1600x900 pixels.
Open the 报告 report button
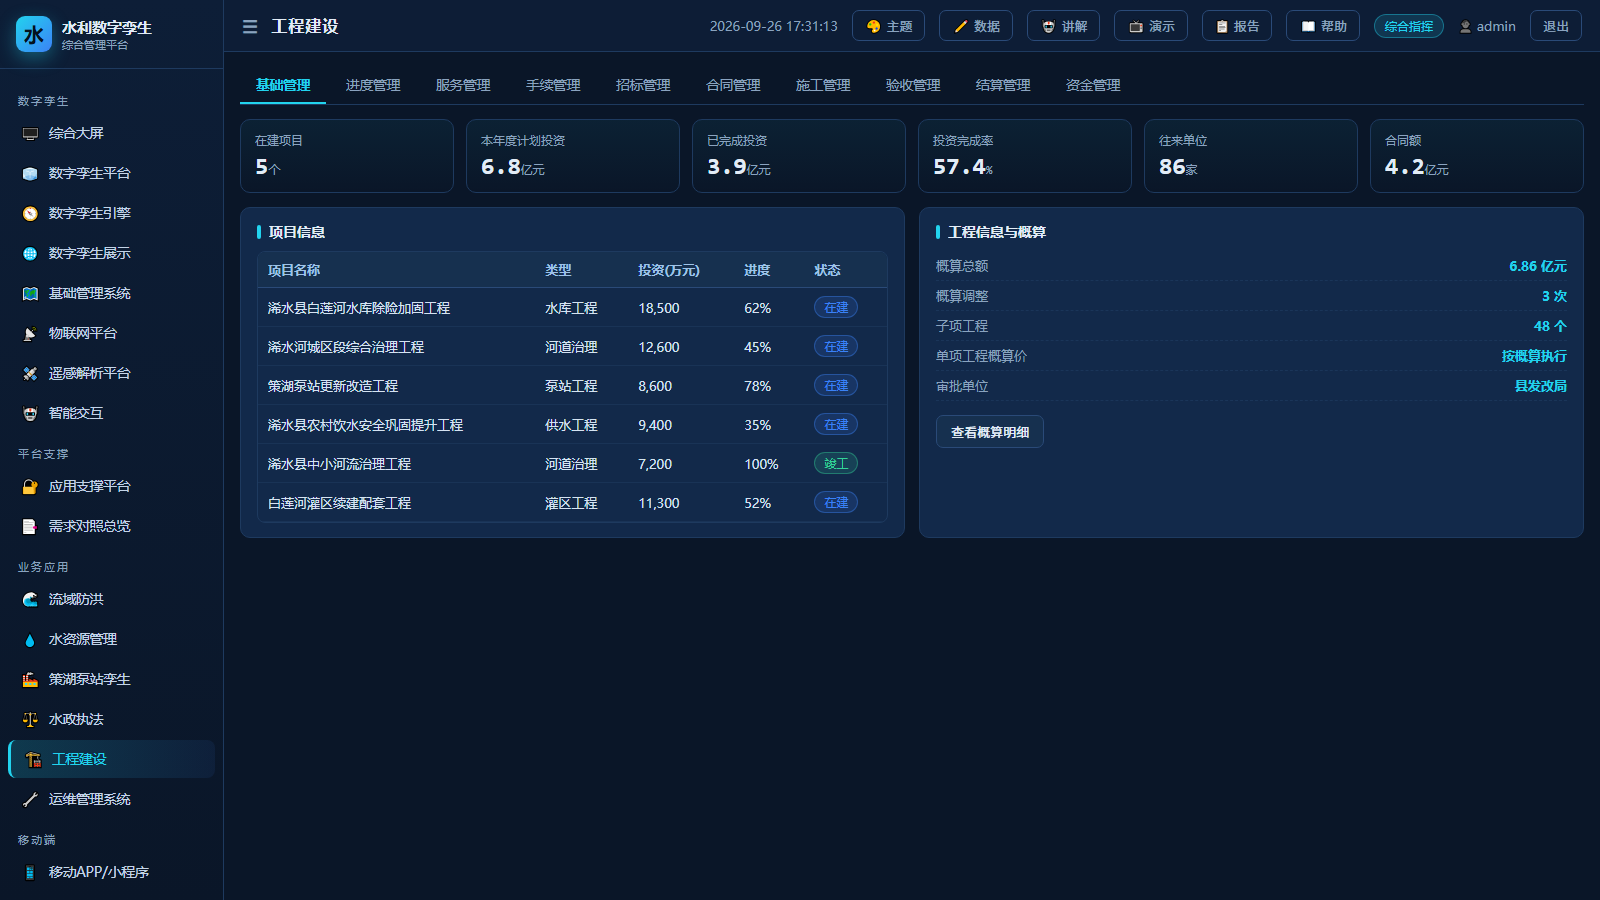point(1237,26)
